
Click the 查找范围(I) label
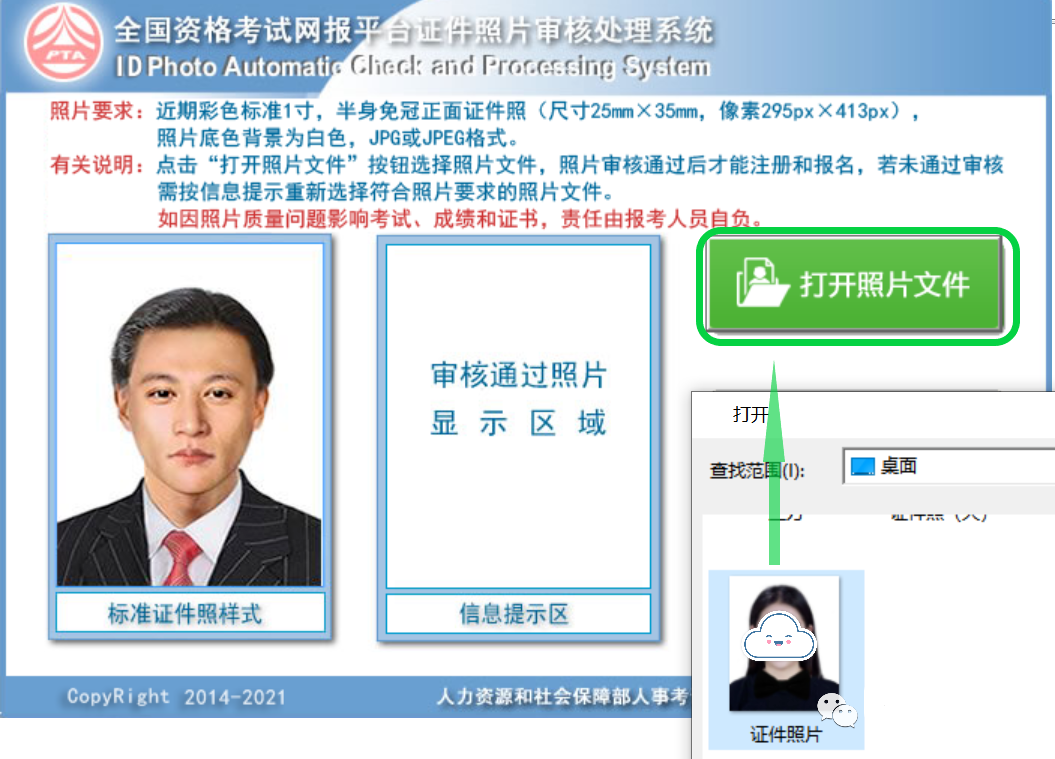click(x=757, y=469)
